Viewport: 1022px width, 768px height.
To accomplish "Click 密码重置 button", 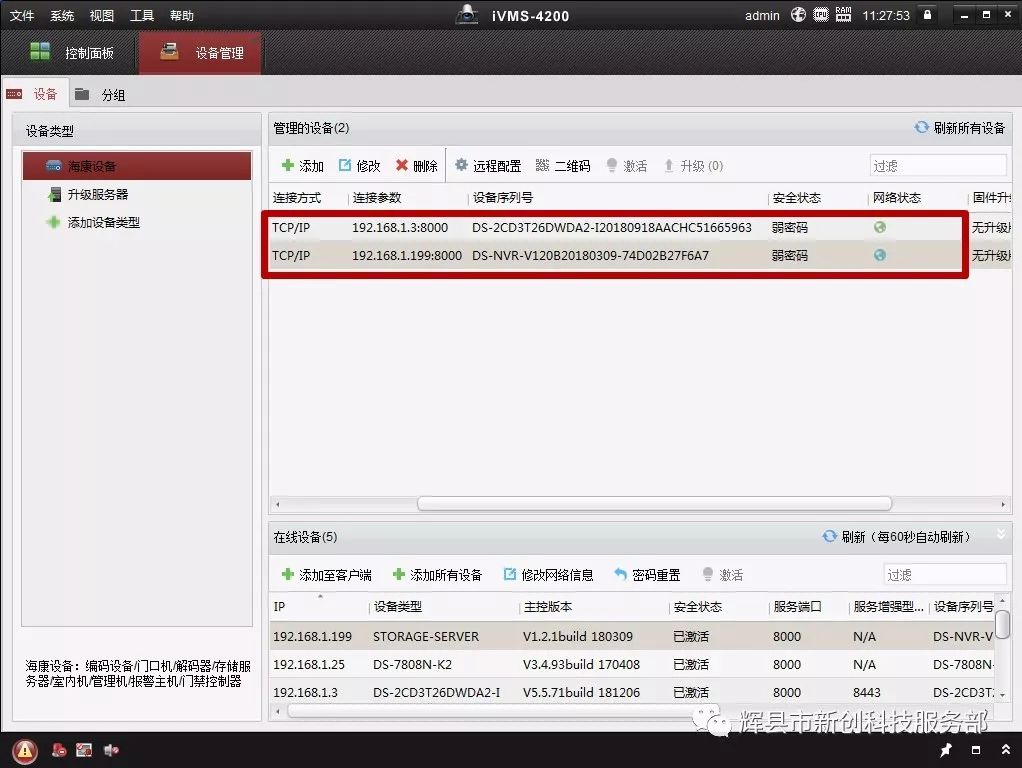I will [x=647, y=574].
